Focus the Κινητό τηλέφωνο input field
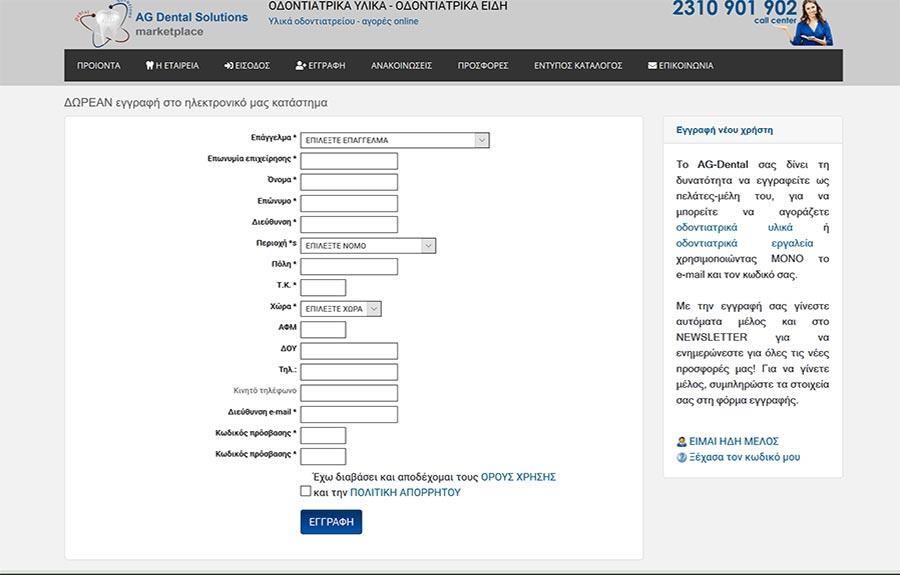The height and width of the screenshot is (575, 900). tap(349, 393)
